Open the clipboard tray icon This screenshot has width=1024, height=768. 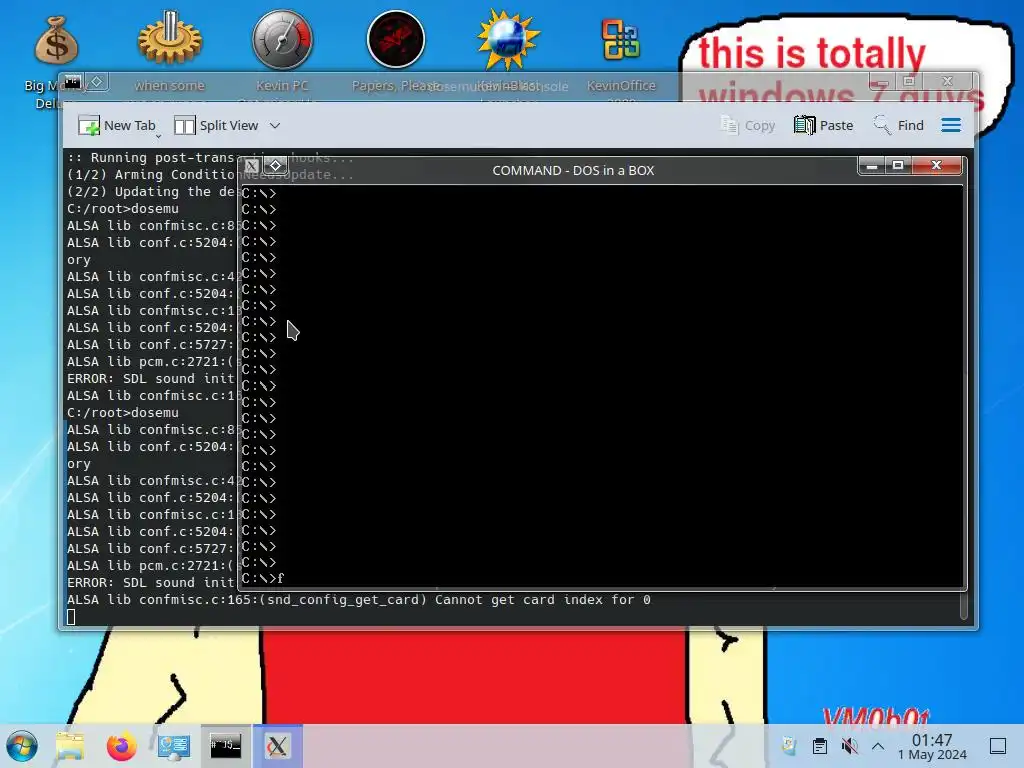tap(820, 746)
